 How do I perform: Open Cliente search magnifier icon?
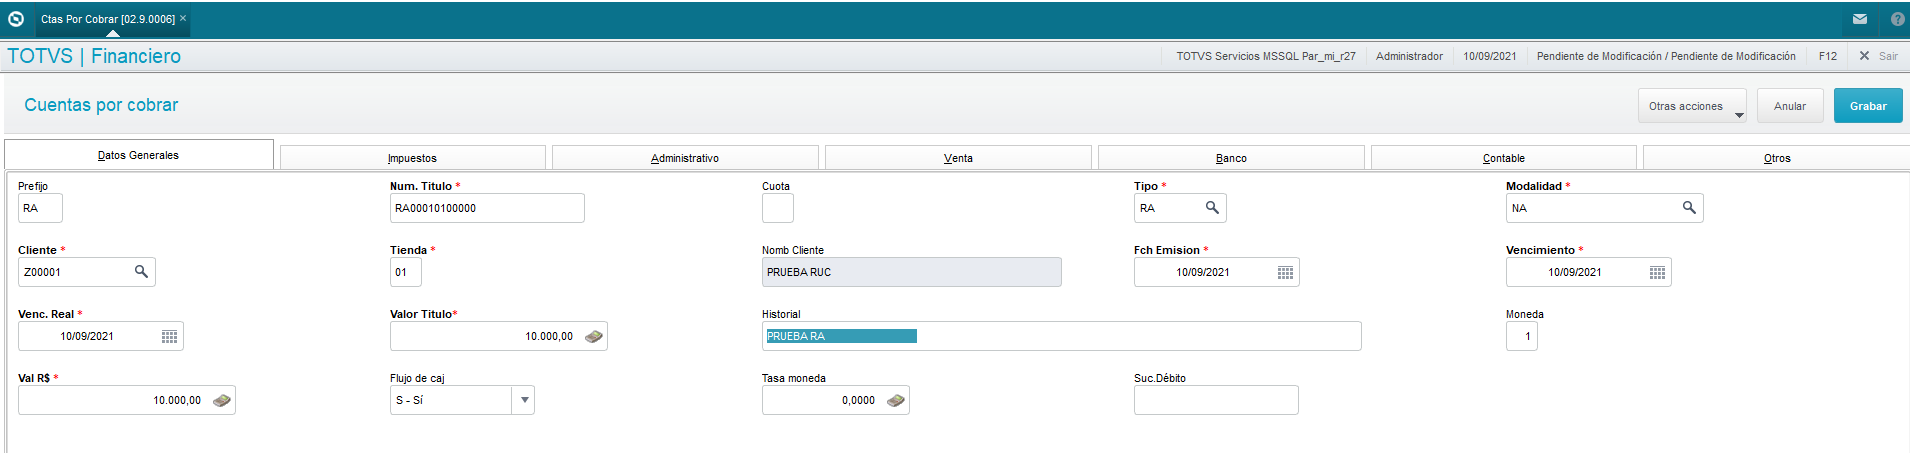141,271
